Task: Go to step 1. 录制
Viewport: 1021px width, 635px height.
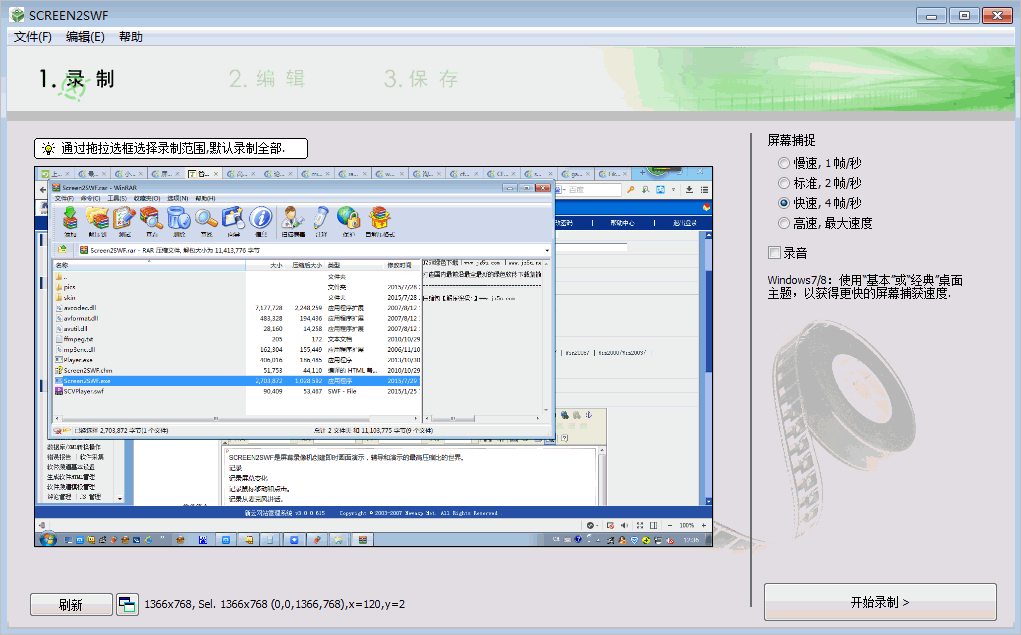Action: 77,79
